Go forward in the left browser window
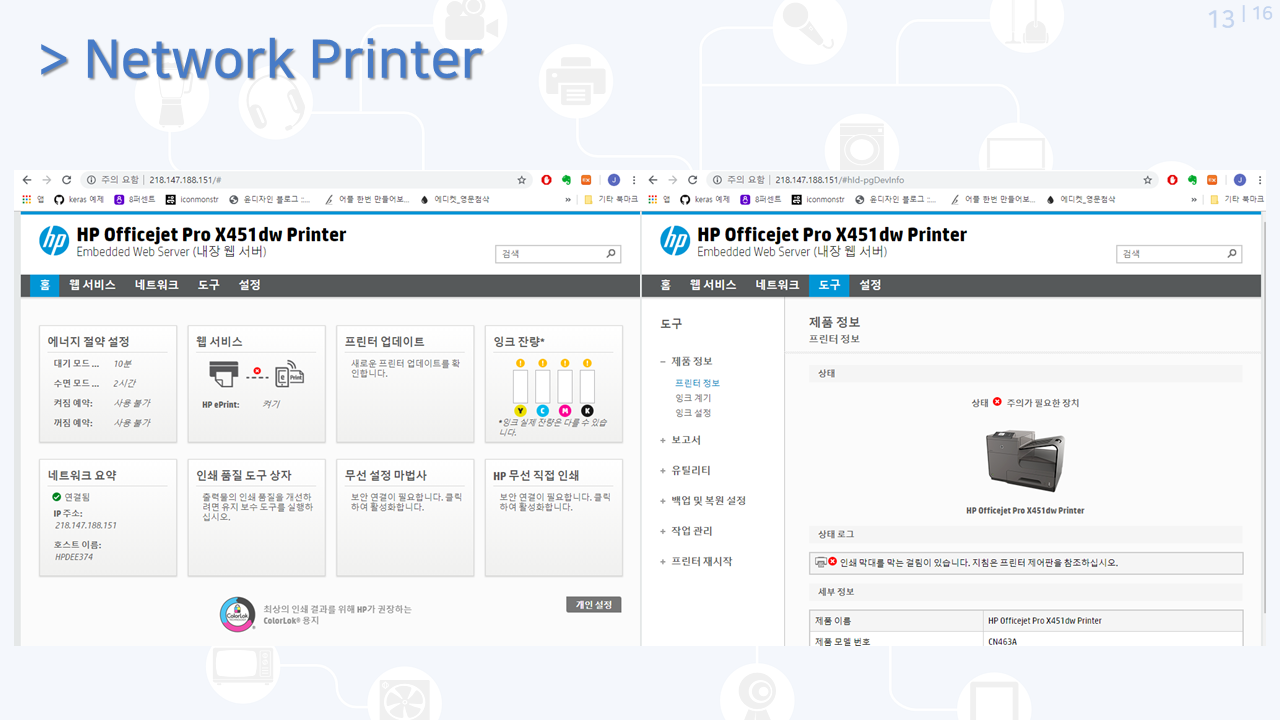Screen dimensions: 1280x720 [x=46, y=180]
